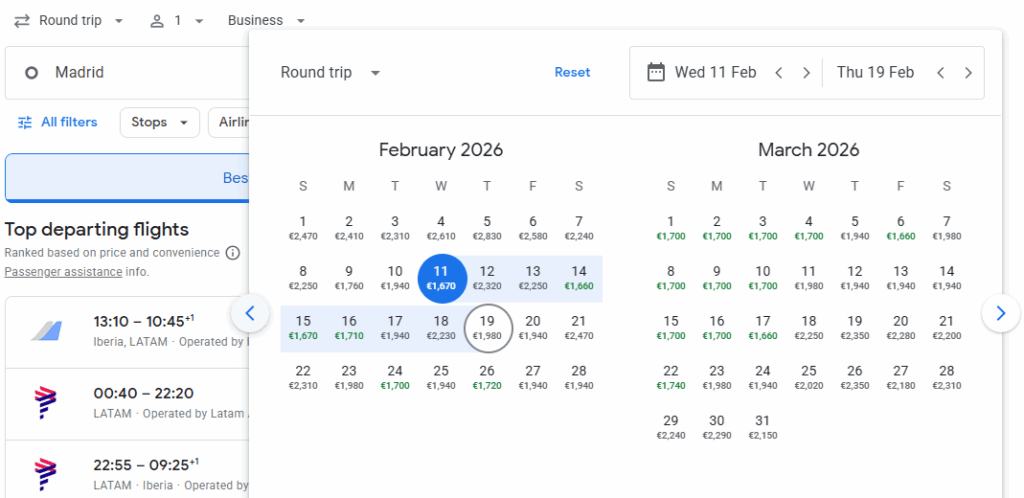Open Round trip dropdown in calendar panel
Screen dimensions: 1024x498
[x=330, y=72]
